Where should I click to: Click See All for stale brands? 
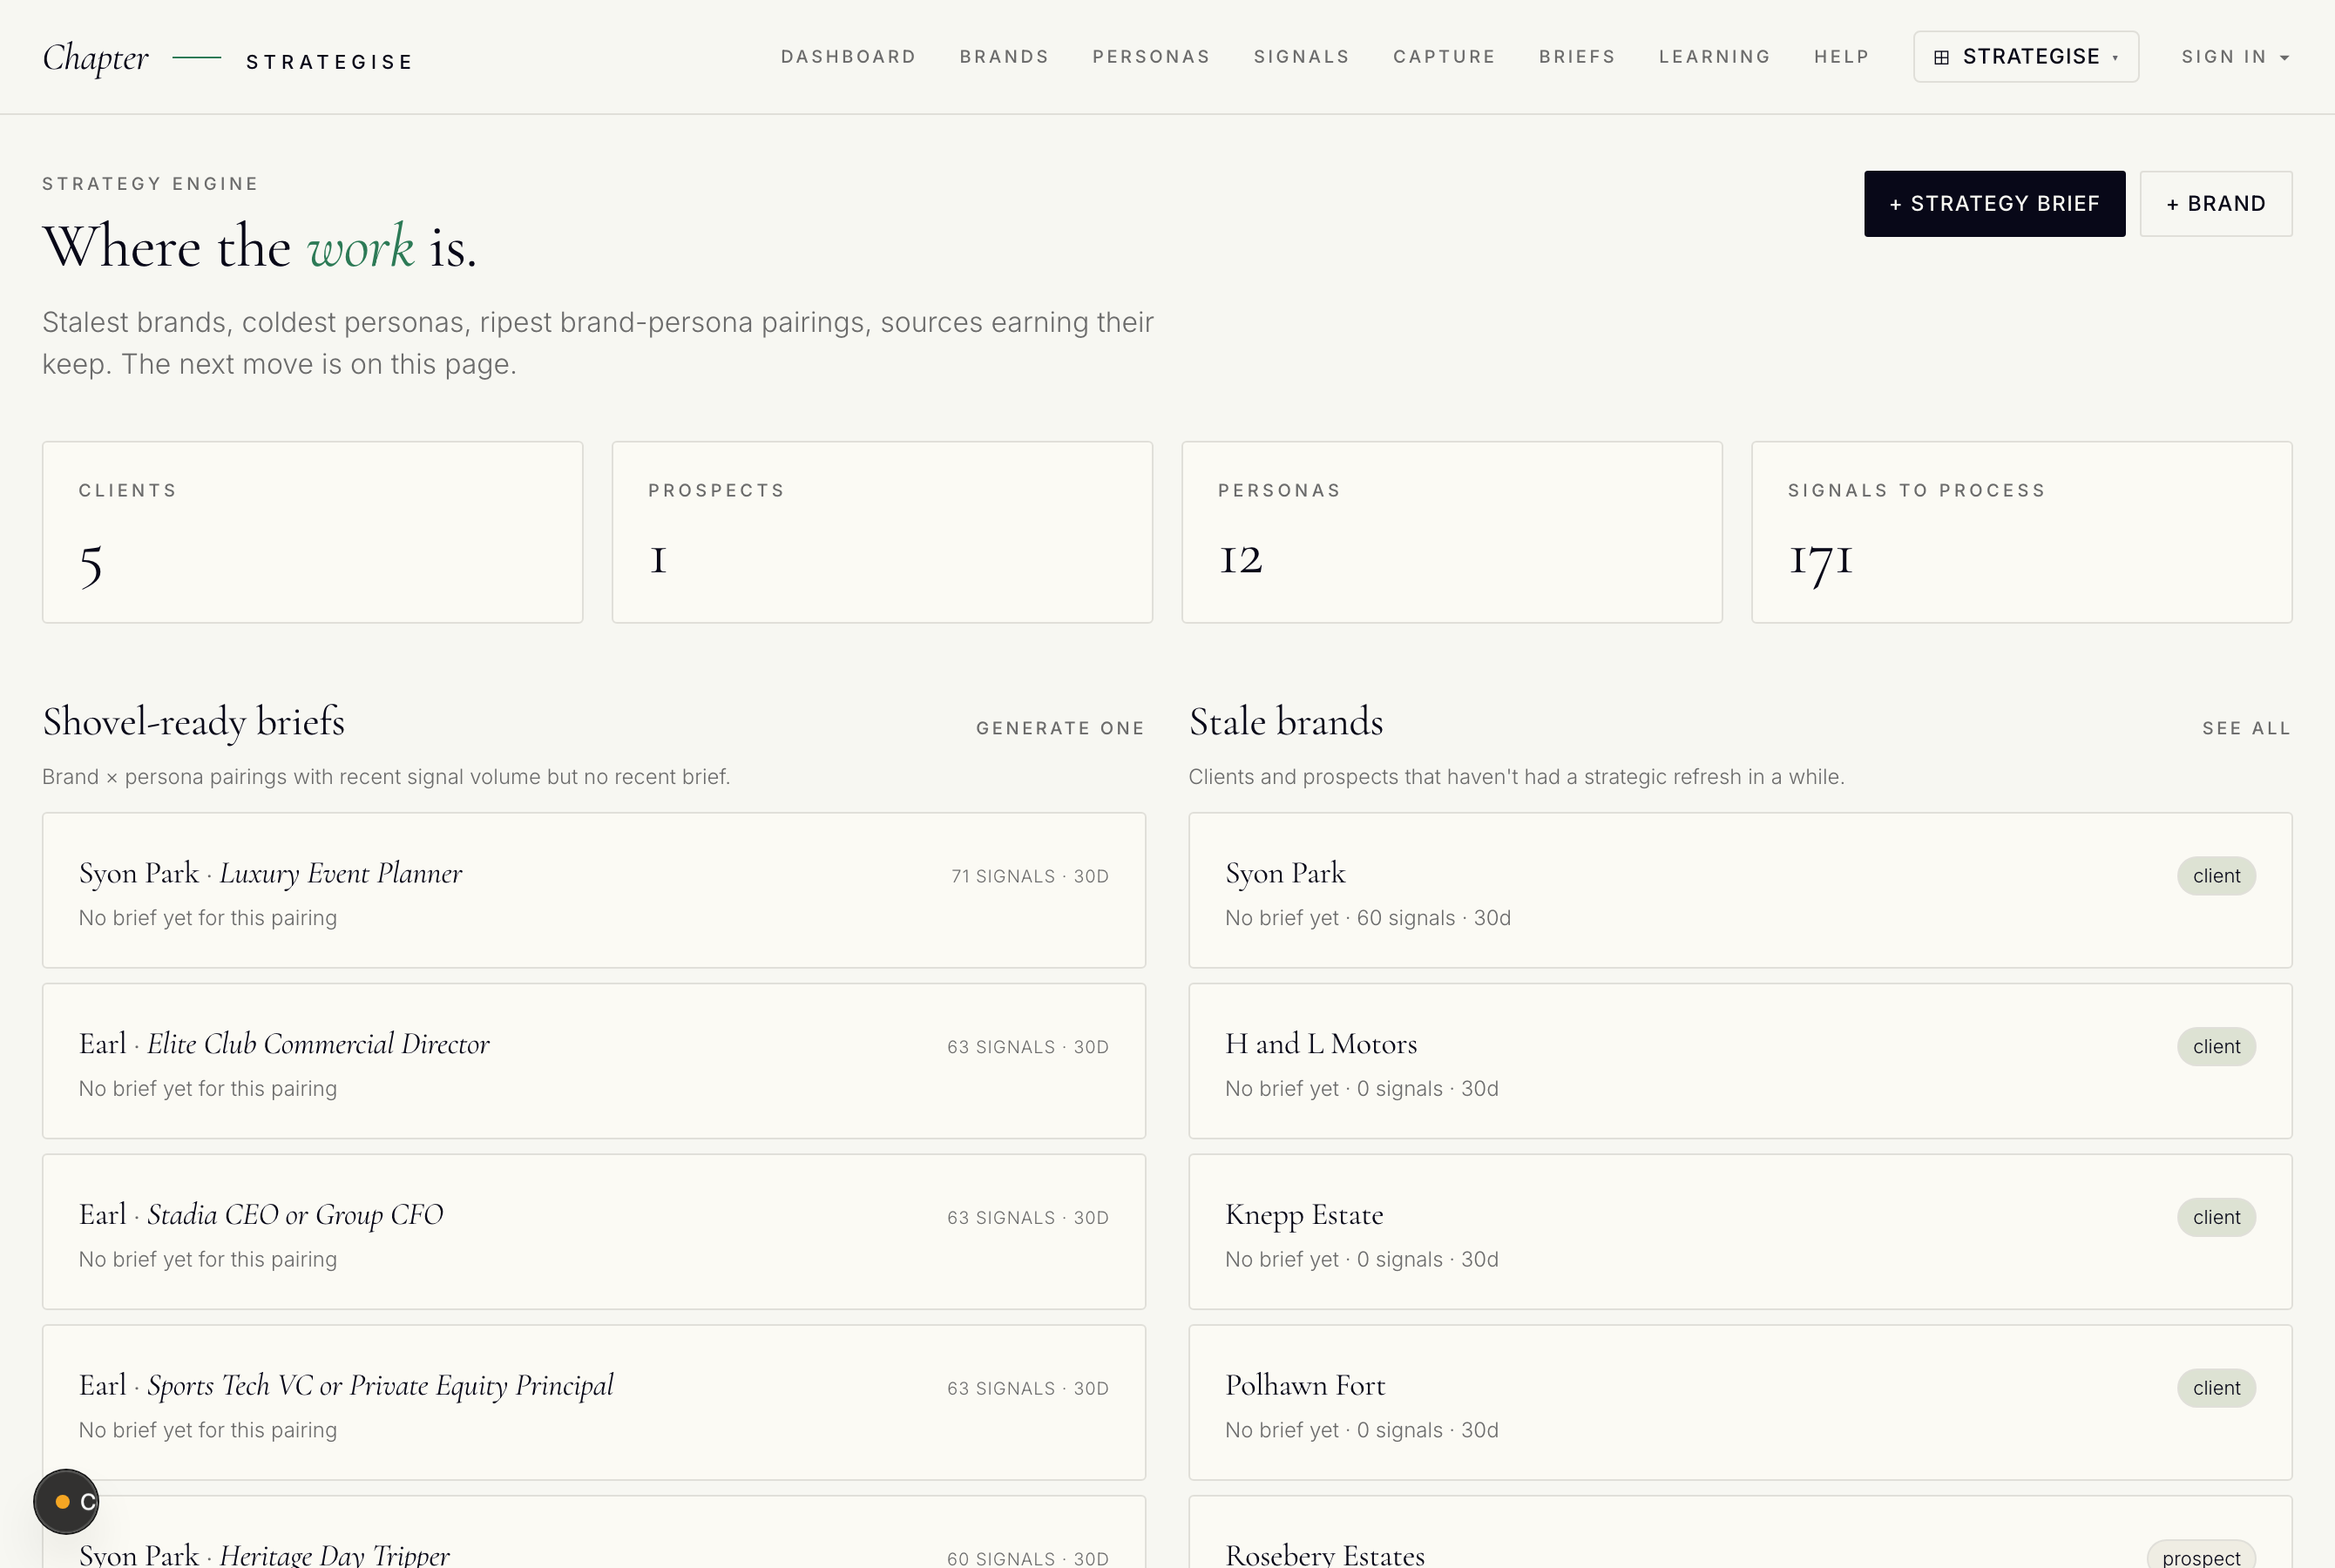pos(2246,728)
